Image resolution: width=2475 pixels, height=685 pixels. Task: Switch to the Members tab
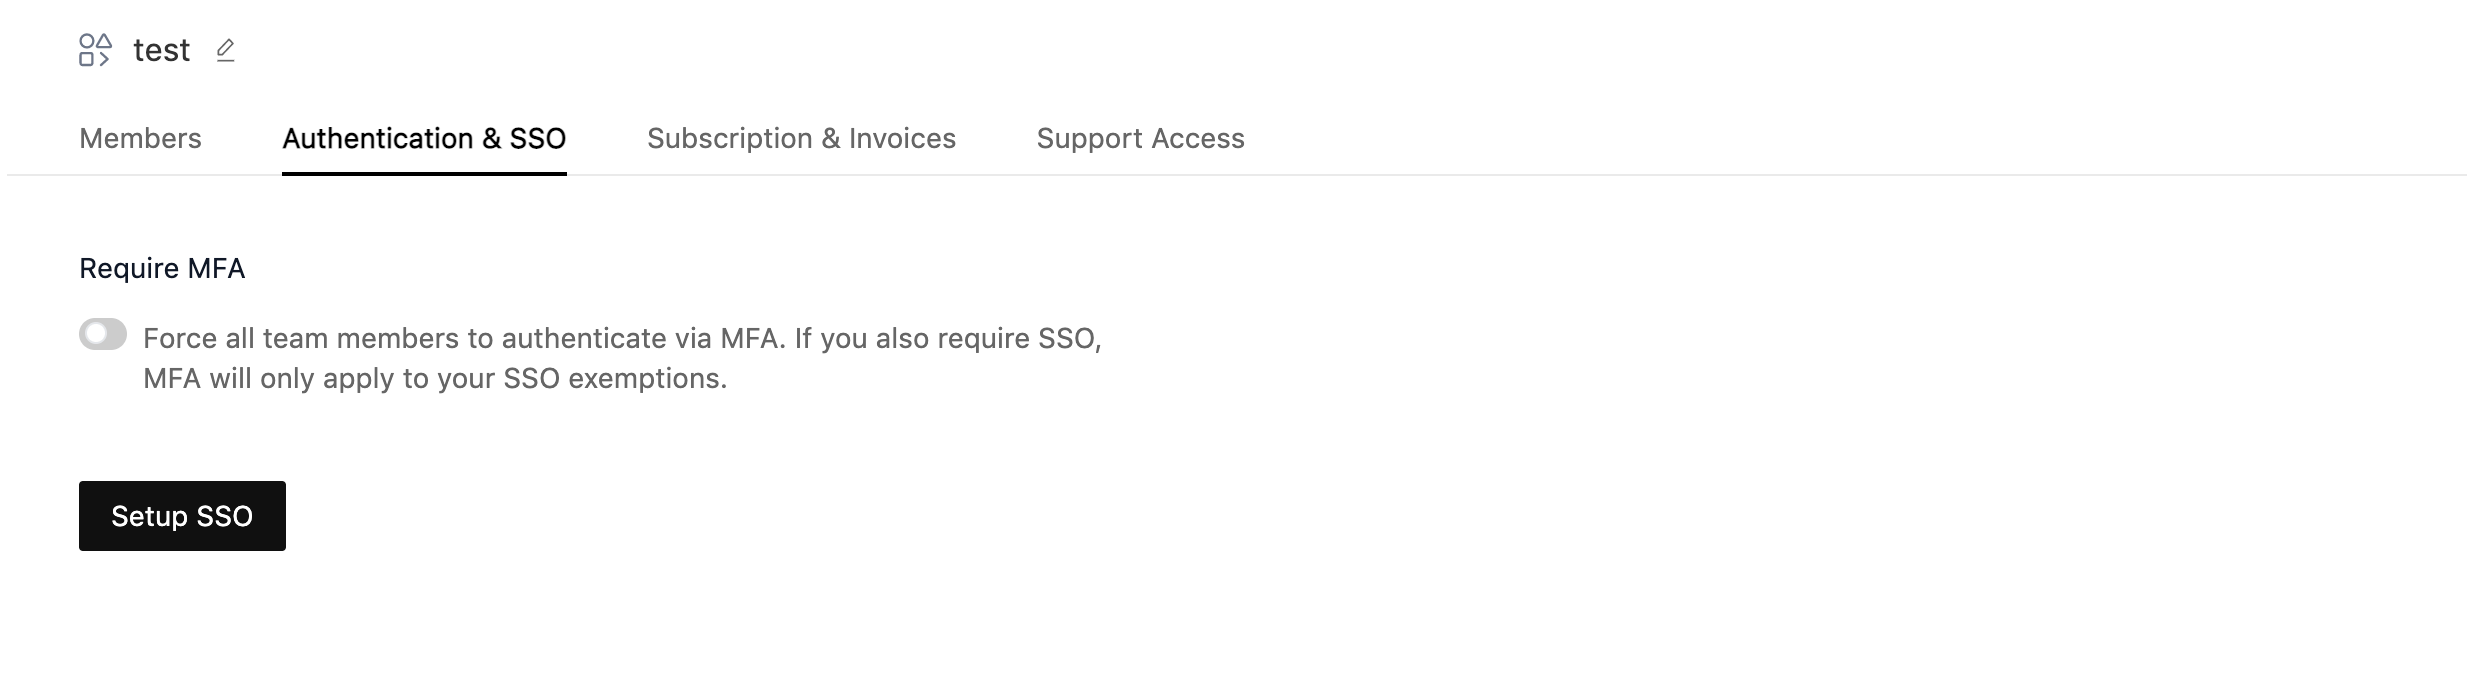click(x=140, y=138)
